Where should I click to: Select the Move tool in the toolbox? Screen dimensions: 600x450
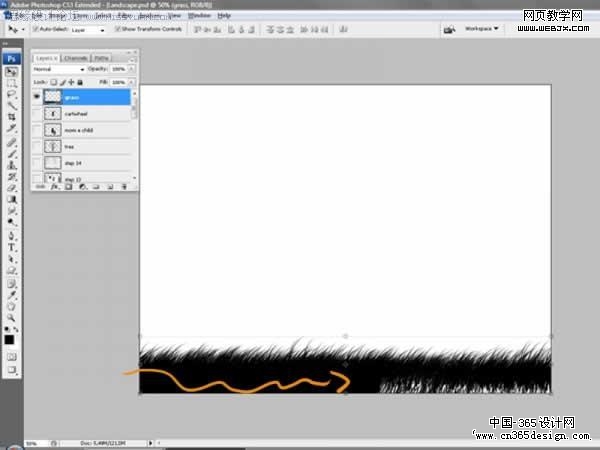pos(11,72)
